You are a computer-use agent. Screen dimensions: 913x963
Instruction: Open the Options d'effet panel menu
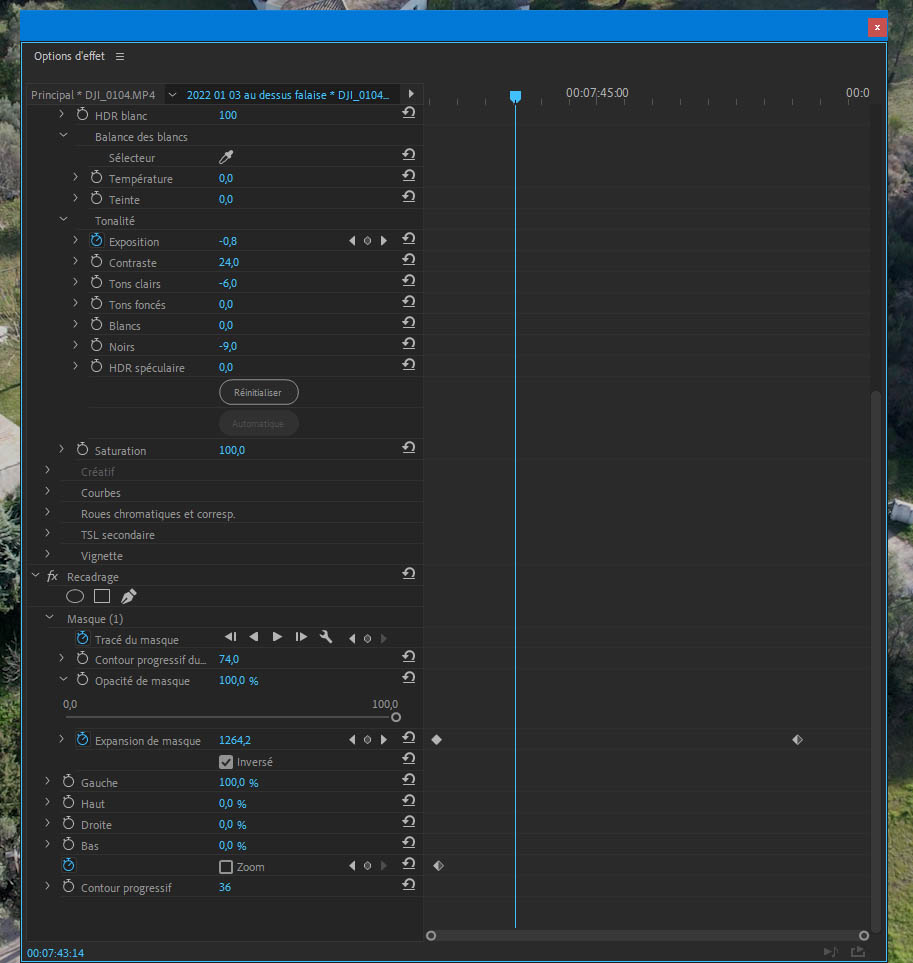coord(120,57)
